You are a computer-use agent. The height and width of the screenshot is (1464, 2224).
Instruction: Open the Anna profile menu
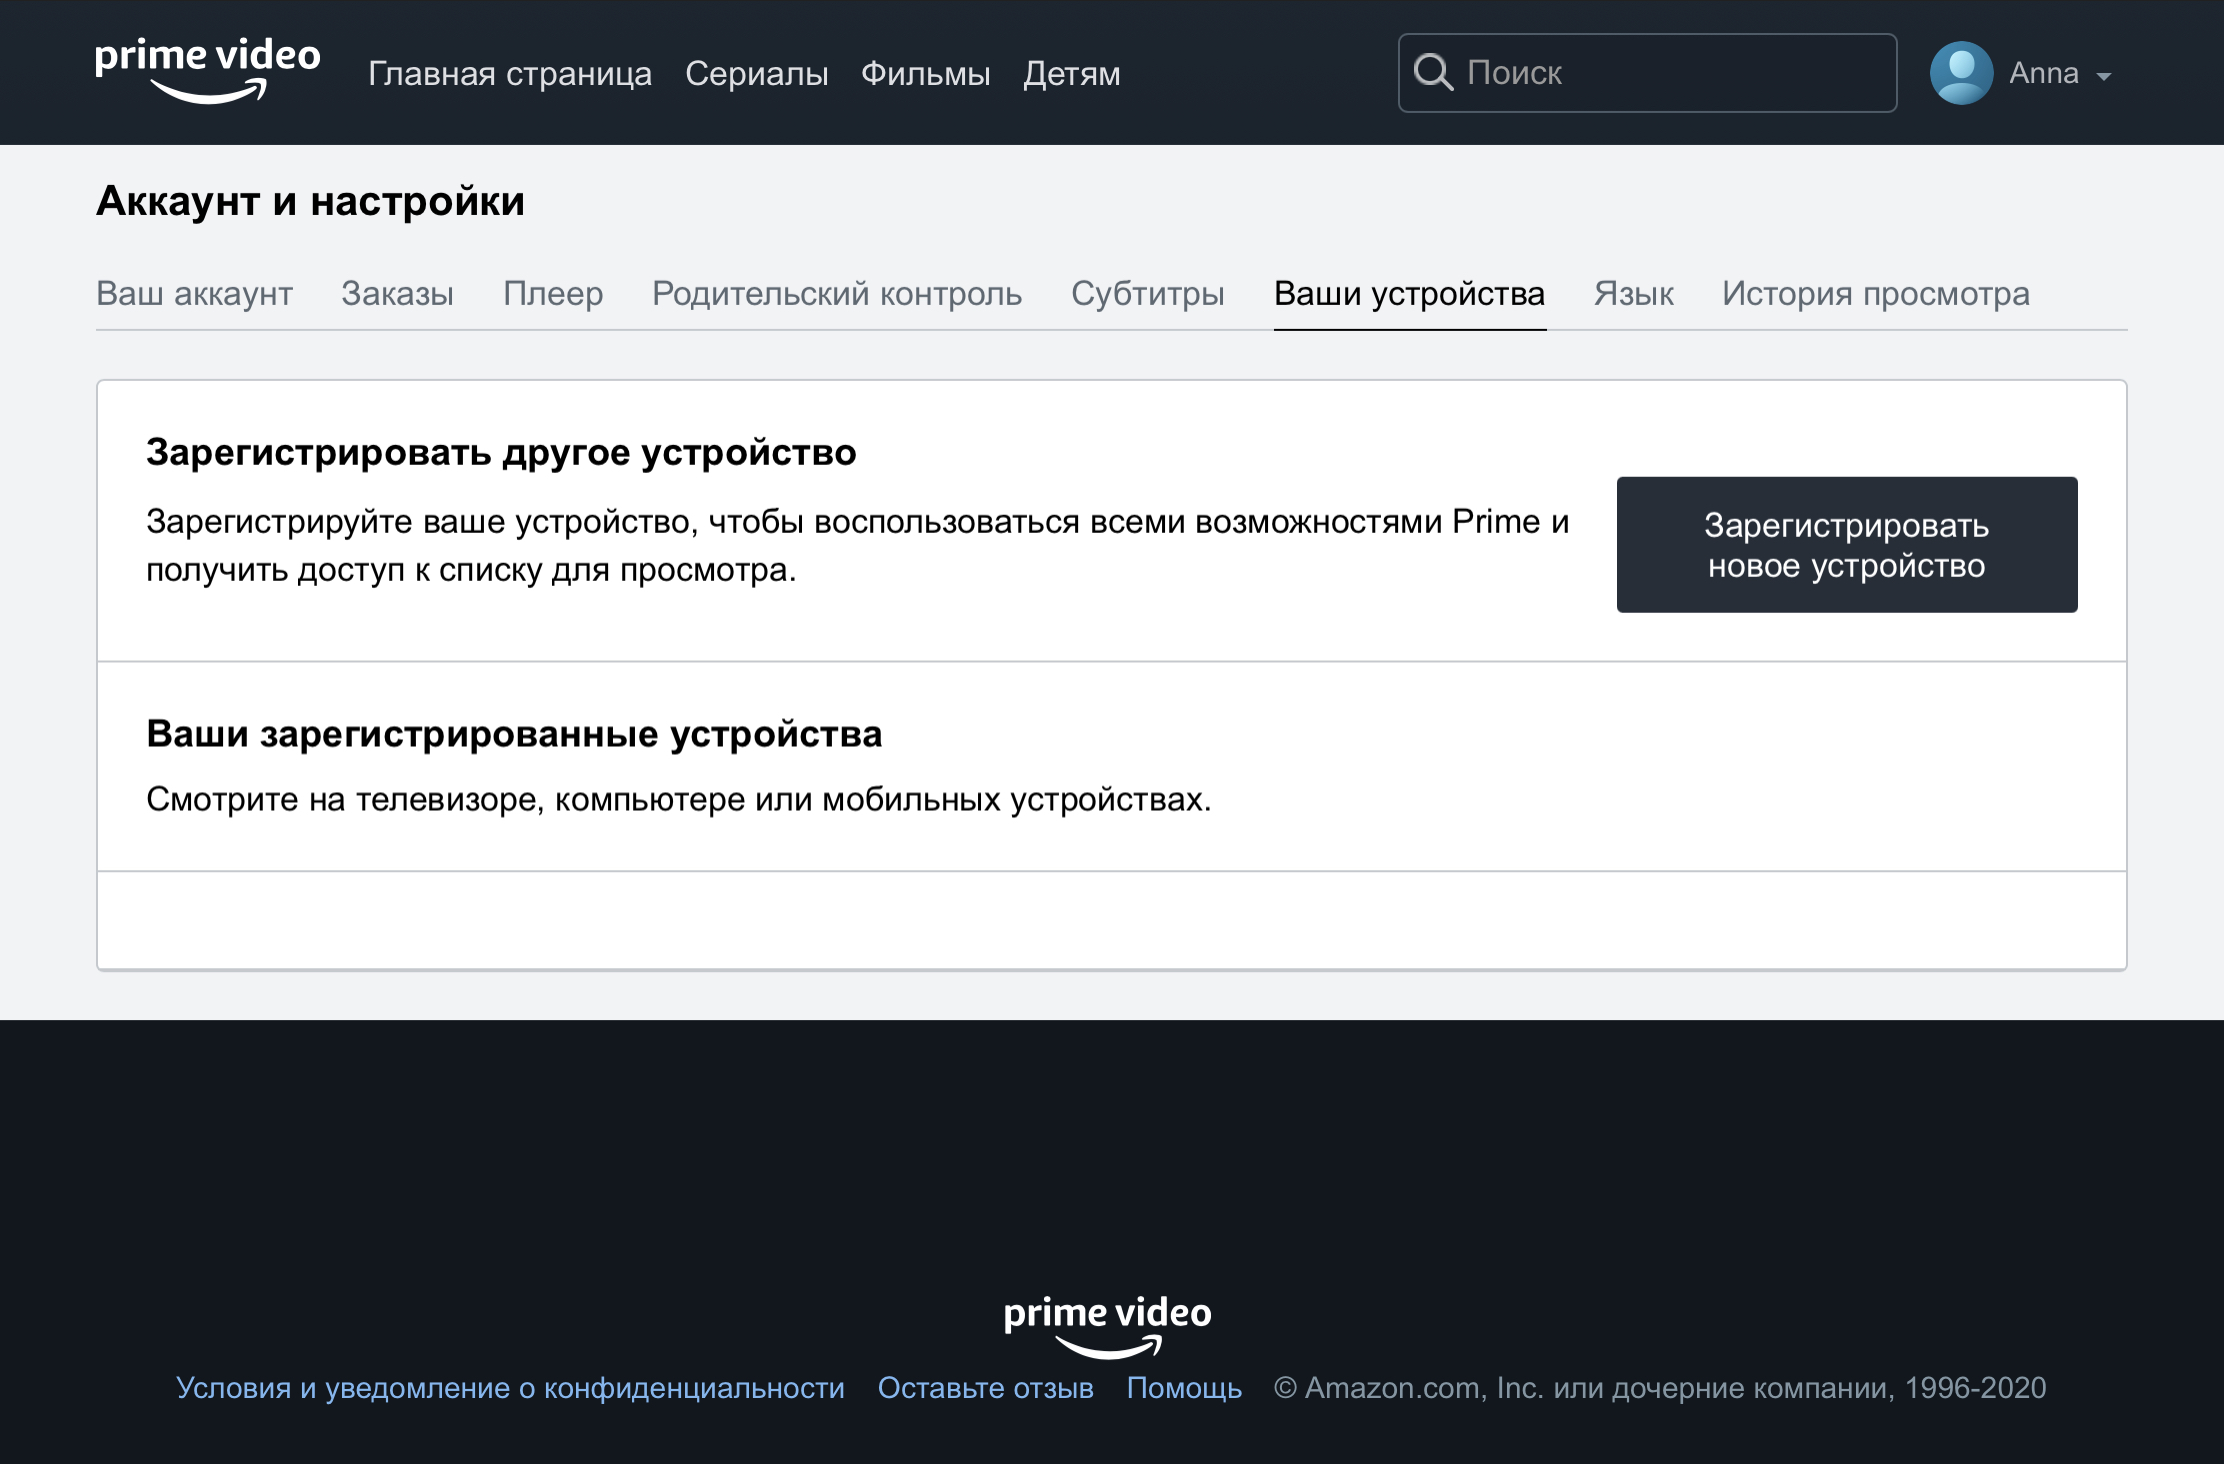point(2043,73)
